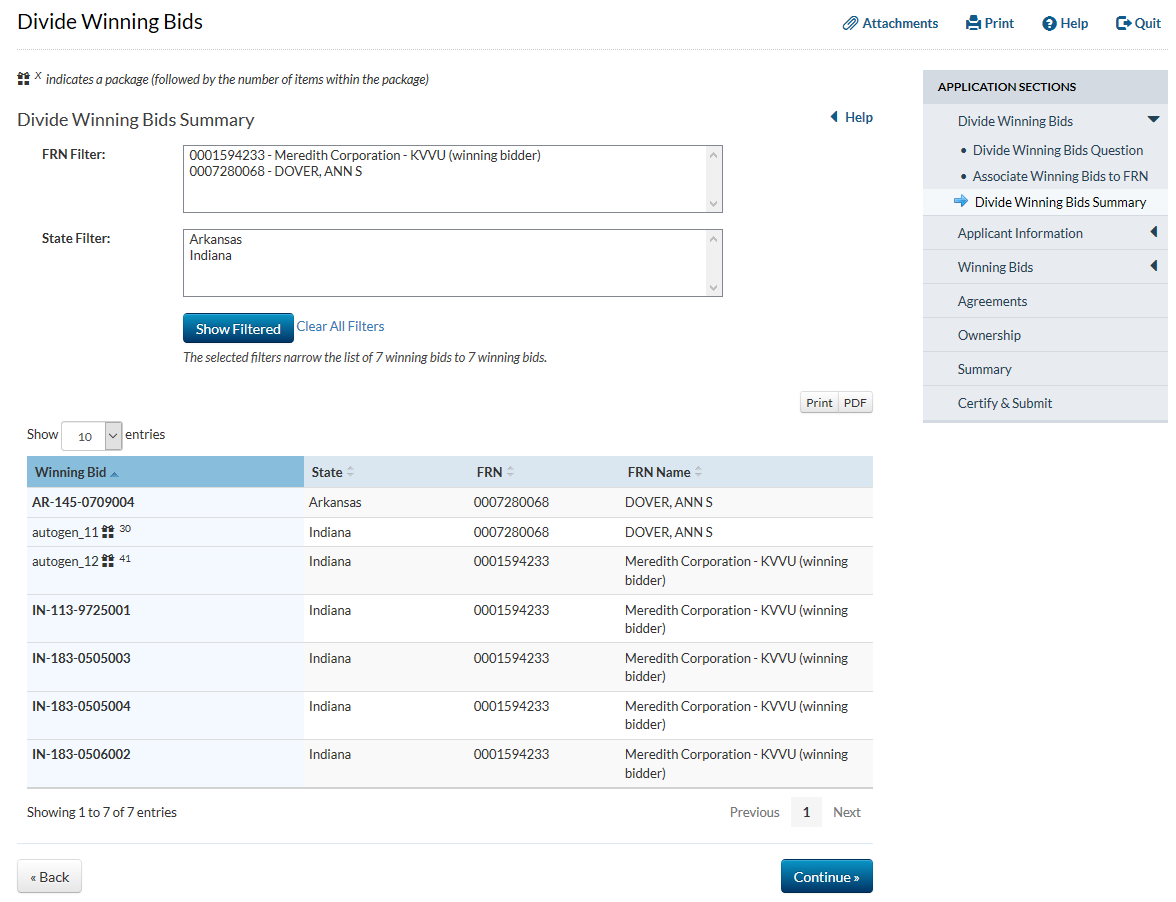Image resolution: width=1176 pixels, height=902 pixels.
Task: Select Arkansas in the State Filter list
Action: coord(216,240)
